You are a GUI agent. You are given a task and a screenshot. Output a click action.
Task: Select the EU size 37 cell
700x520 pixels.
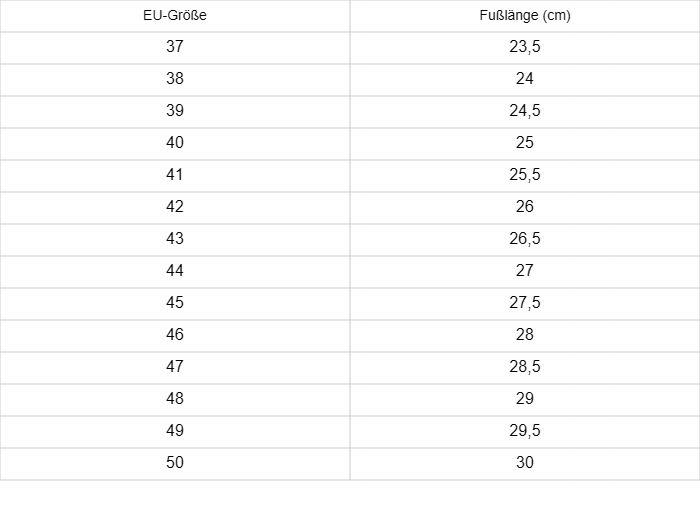(x=175, y=46)
